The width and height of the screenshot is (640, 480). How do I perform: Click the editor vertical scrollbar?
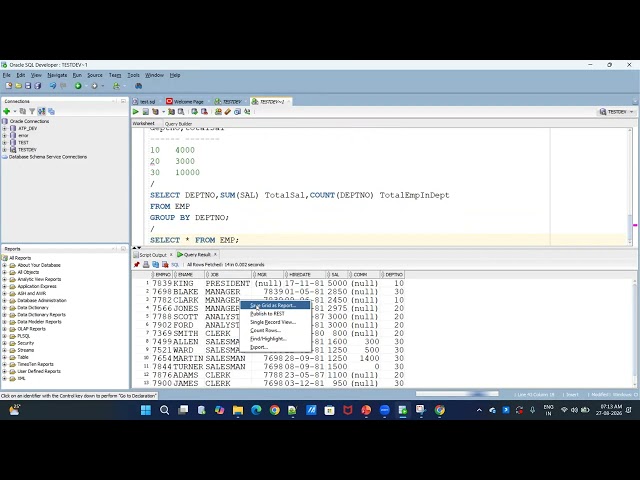[x=629, y=186]
